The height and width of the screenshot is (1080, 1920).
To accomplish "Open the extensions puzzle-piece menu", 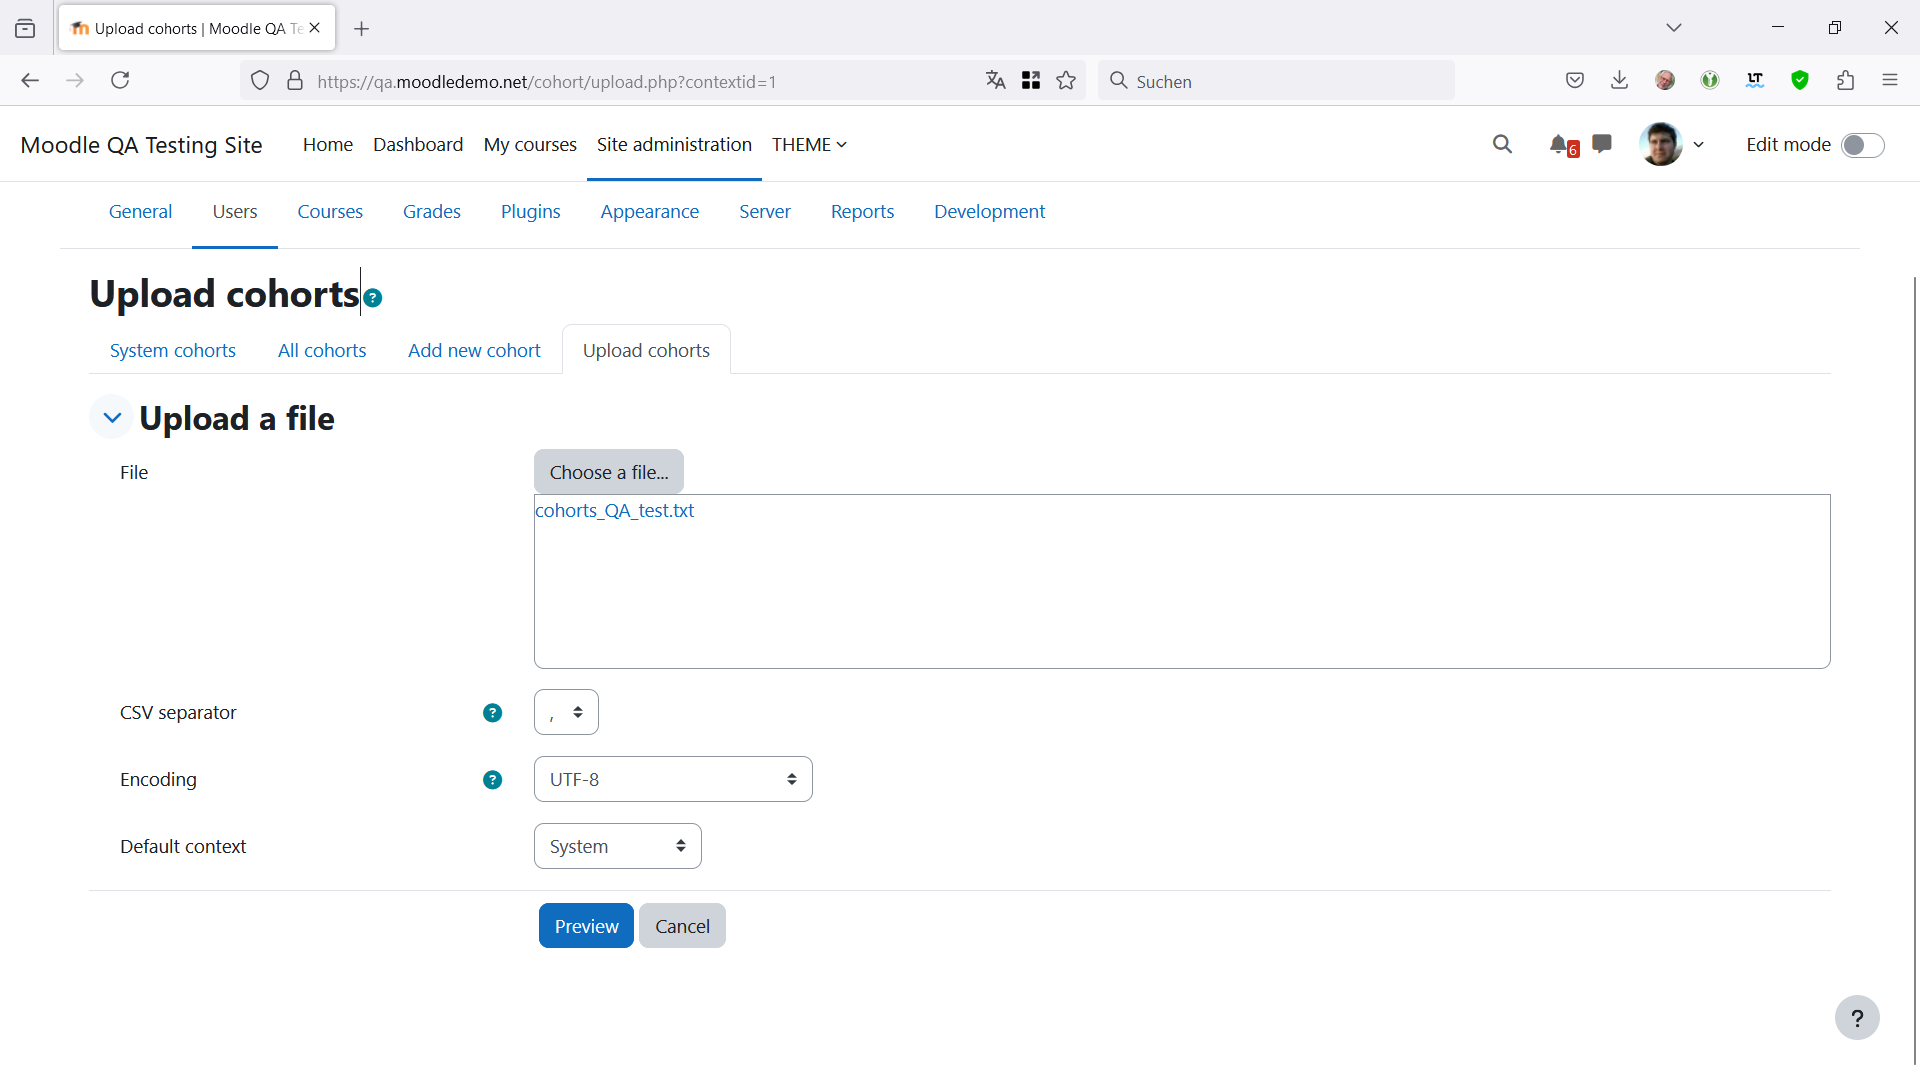I will 1846,81.
